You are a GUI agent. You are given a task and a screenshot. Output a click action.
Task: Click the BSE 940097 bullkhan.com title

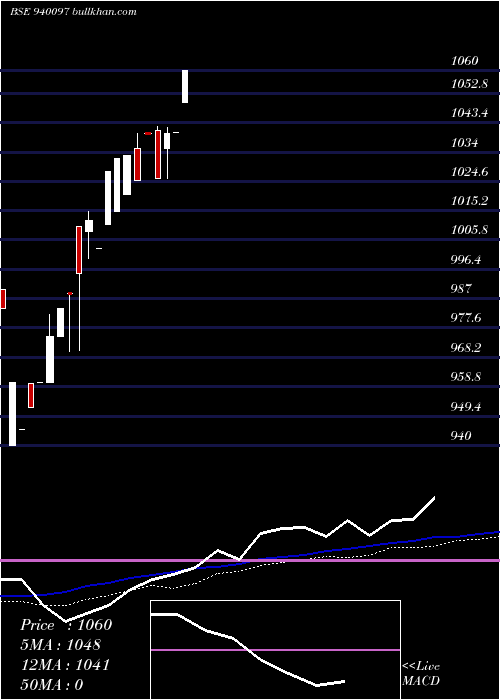74,12
